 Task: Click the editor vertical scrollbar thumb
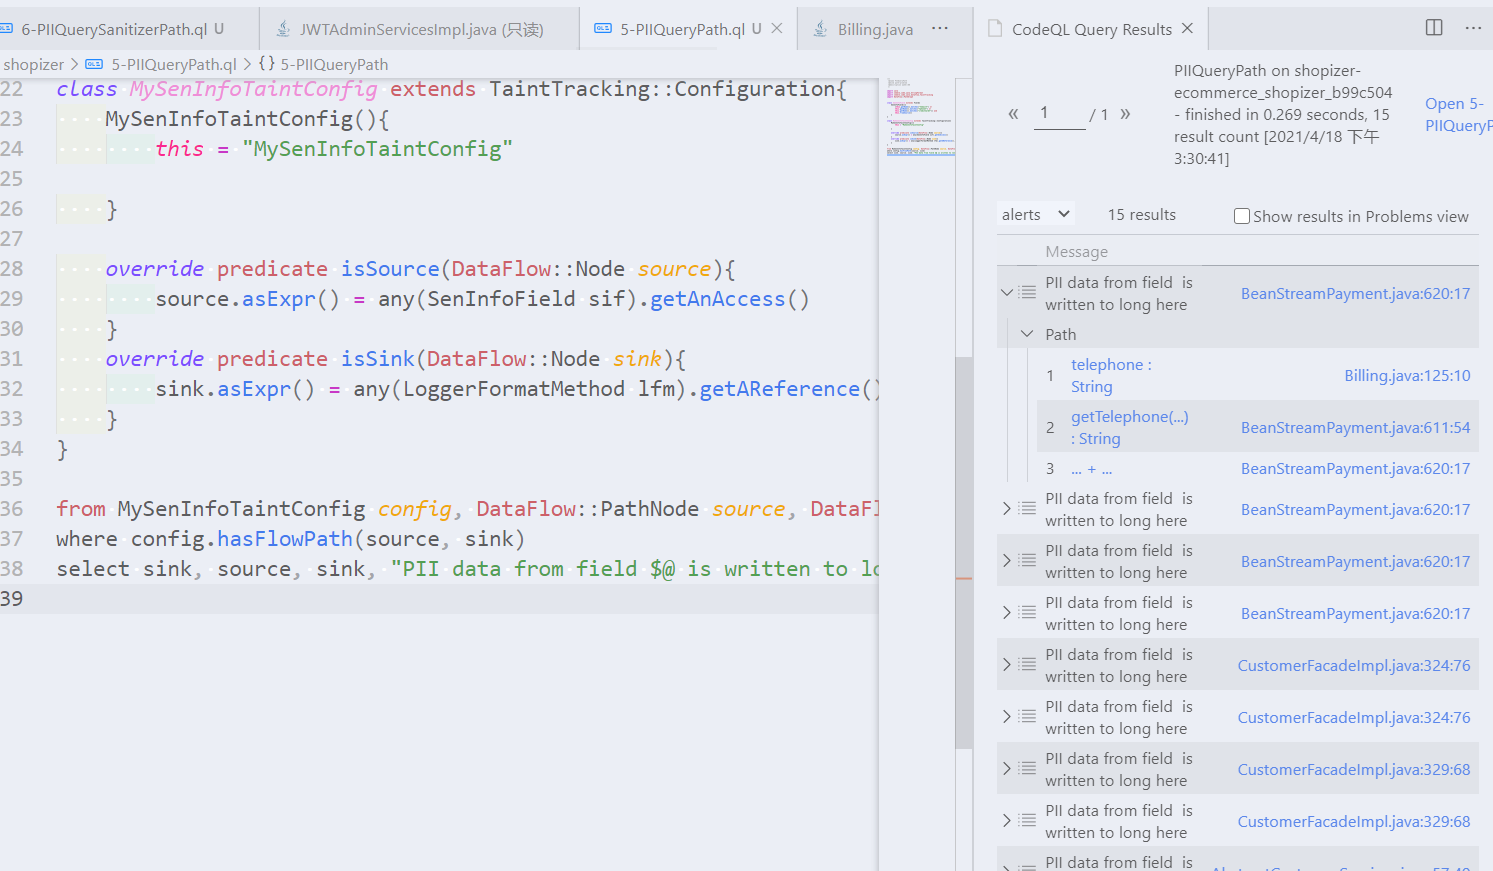(x=964, y=552)
